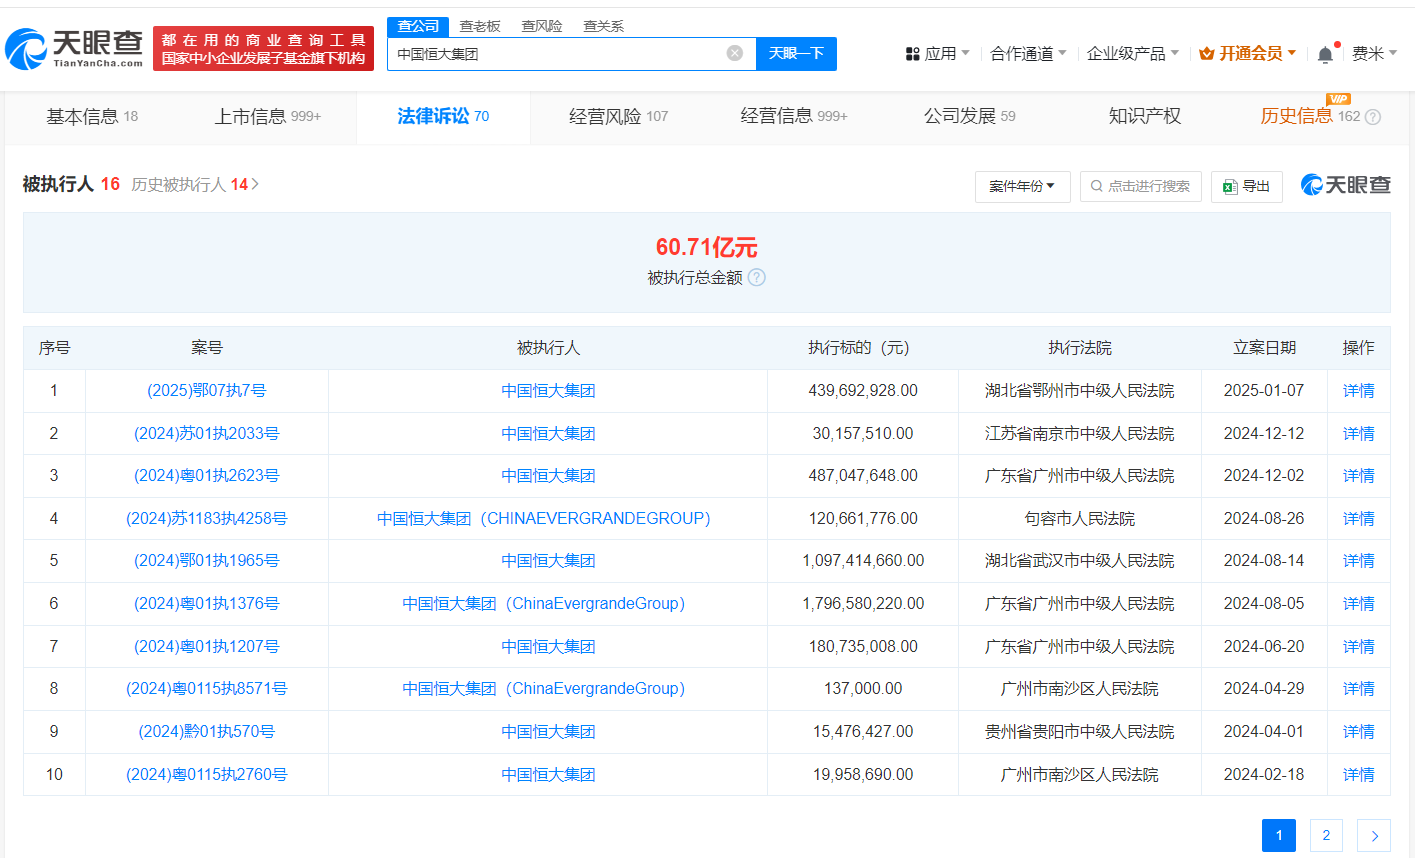Click the TianYanCha logo icon

pos(27,48)
